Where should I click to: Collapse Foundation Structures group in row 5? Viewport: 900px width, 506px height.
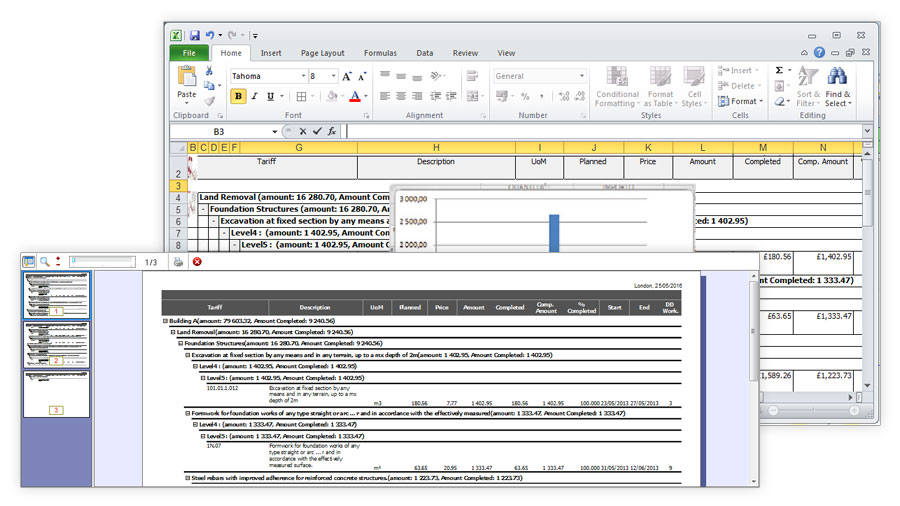(x=203, y=209)
